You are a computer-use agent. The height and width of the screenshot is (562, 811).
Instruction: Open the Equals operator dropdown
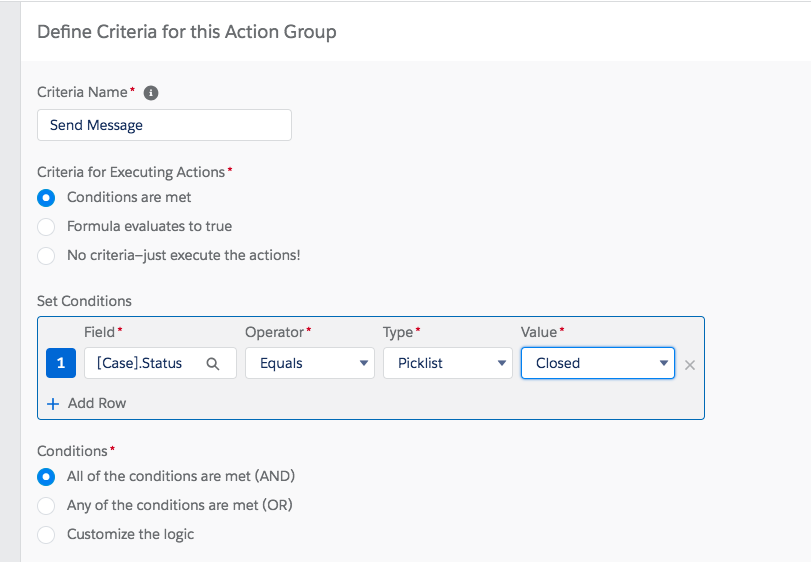click(x=310, y=363)
